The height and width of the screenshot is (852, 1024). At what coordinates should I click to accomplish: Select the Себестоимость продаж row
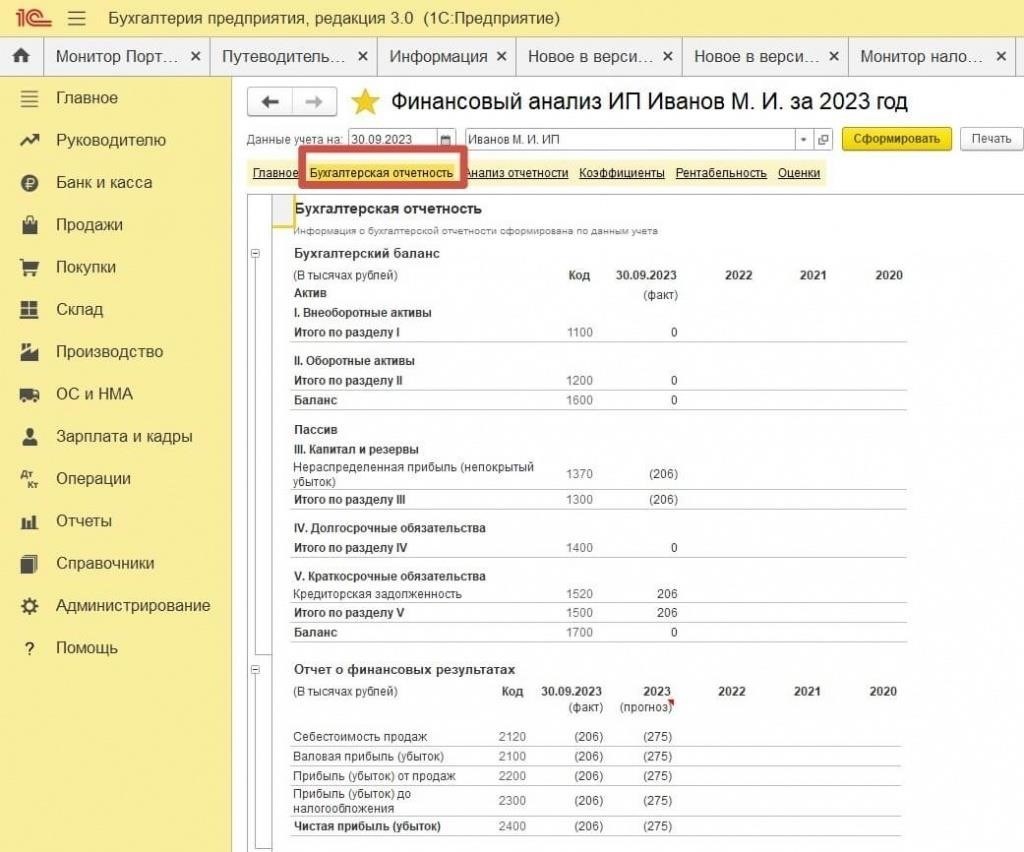[596, 737]
